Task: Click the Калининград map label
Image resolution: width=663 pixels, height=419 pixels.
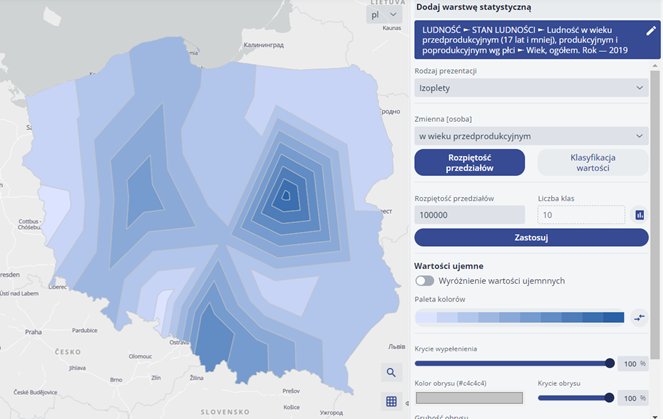Action: click(x=264, y=45)
